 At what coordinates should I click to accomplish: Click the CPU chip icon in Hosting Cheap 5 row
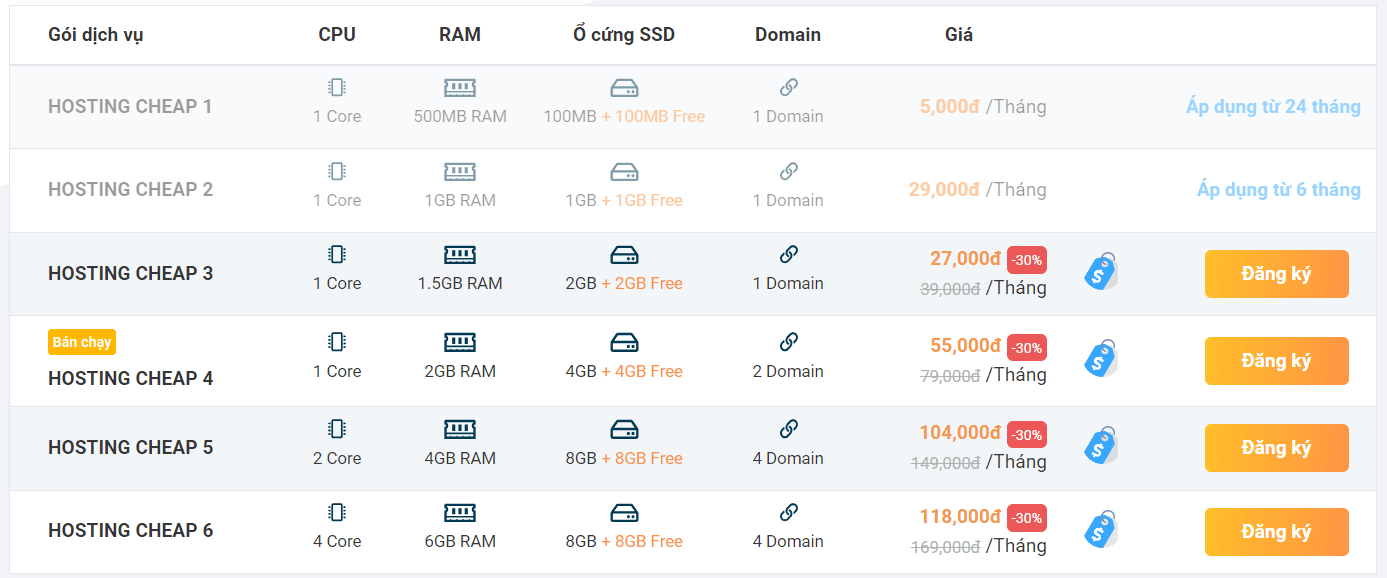click(x=337, y=429)
